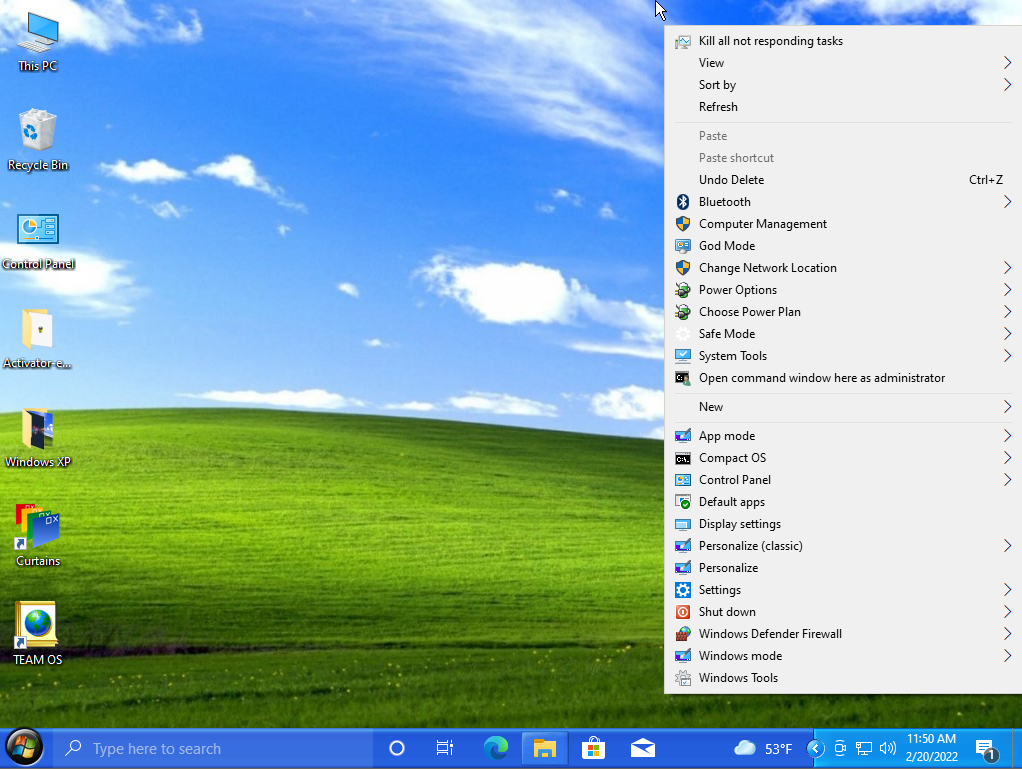Click the Settings gear icon in menu
This screenshot has height=769, width=1022.
(682, 590)
